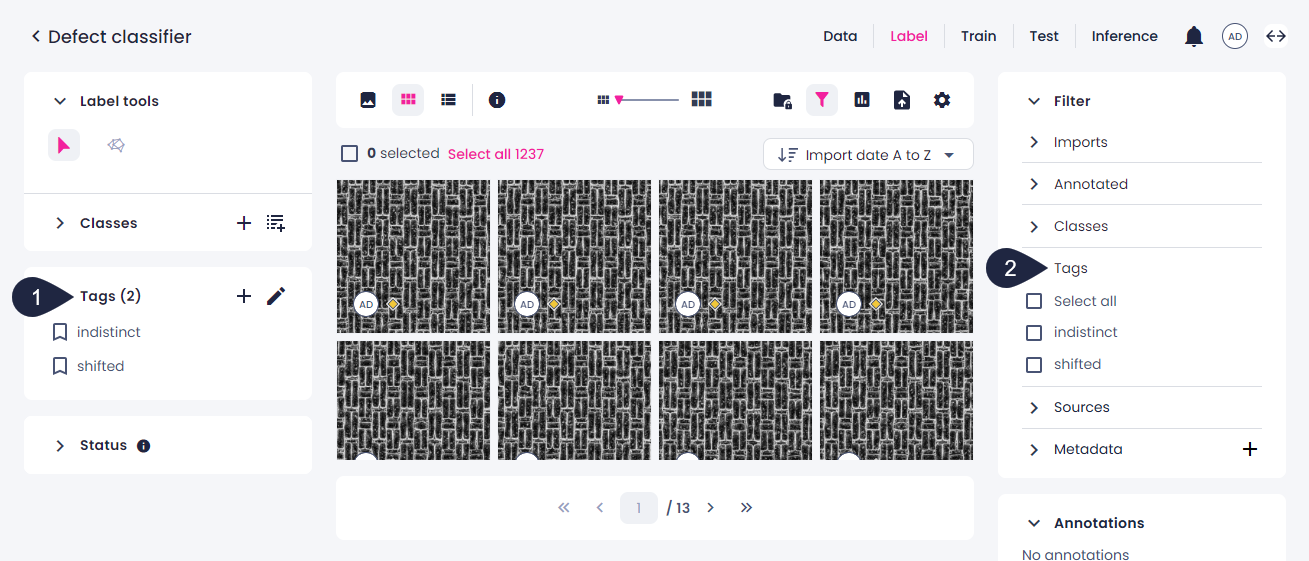
Task: Switch to single image view
Action: point(368,100)
